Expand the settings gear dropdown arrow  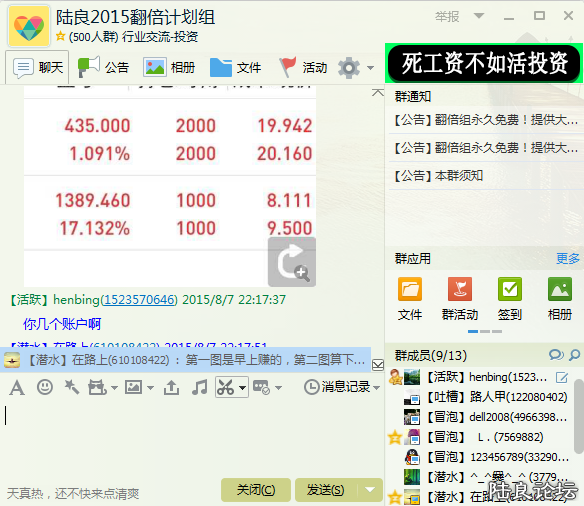[x=370, y=68]
